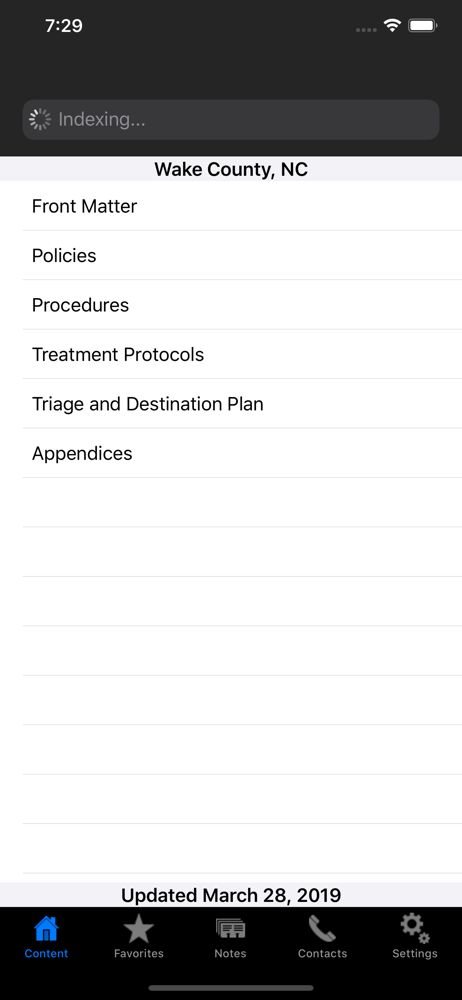Switch to the Contacts tab label
Viewport: 462px width, 1000px height.
(322, 953)
